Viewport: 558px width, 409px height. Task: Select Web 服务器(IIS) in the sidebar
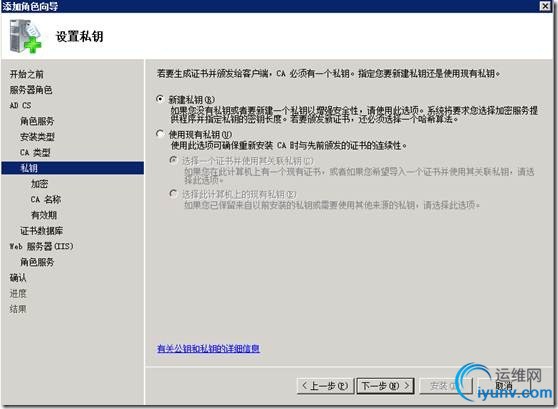[x=41, y=246]
